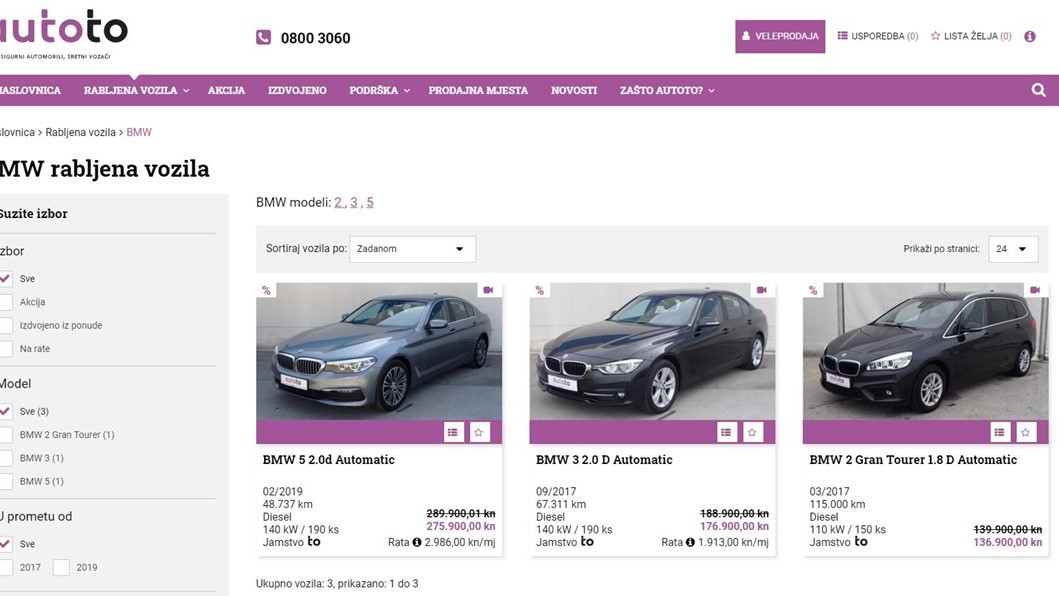Expand the Podrška navigation menu

379,90
